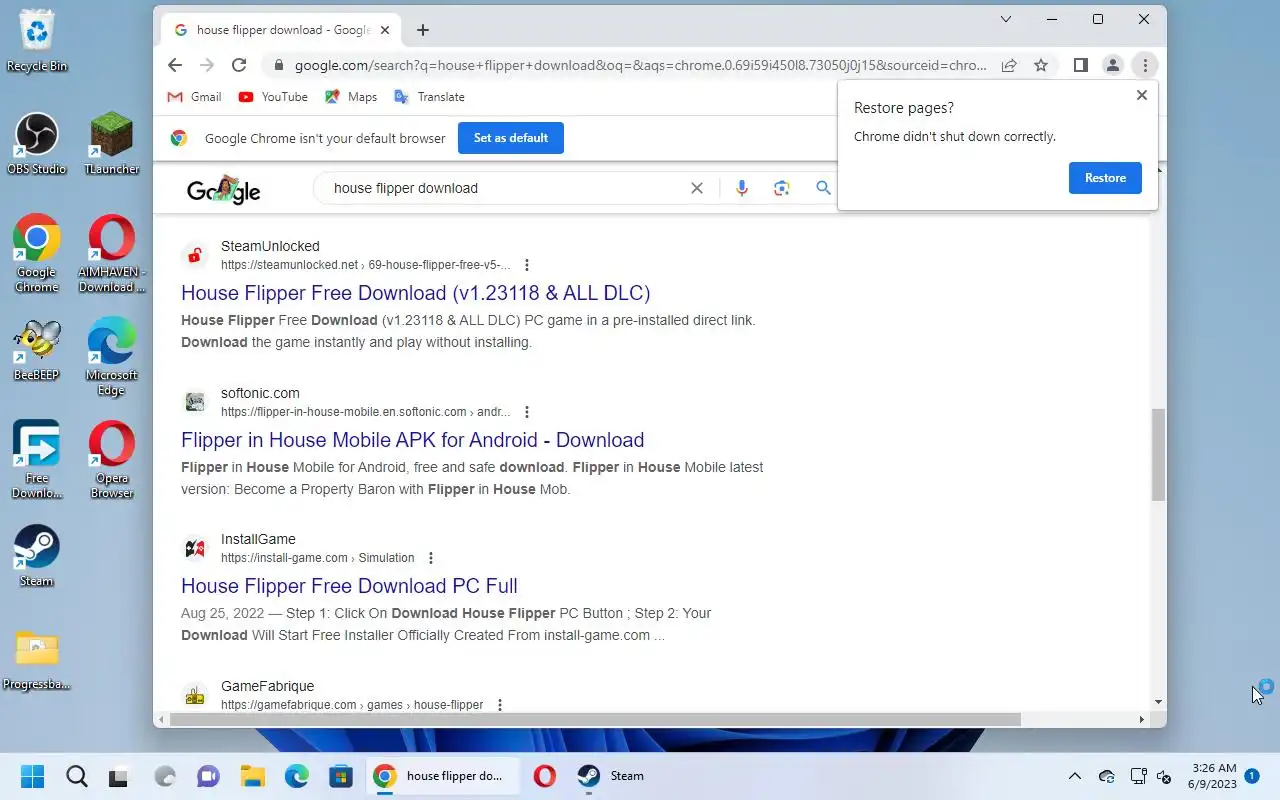Open Translate bookmark
This screenshot has height=800, width=1280.
coord(430,97)
